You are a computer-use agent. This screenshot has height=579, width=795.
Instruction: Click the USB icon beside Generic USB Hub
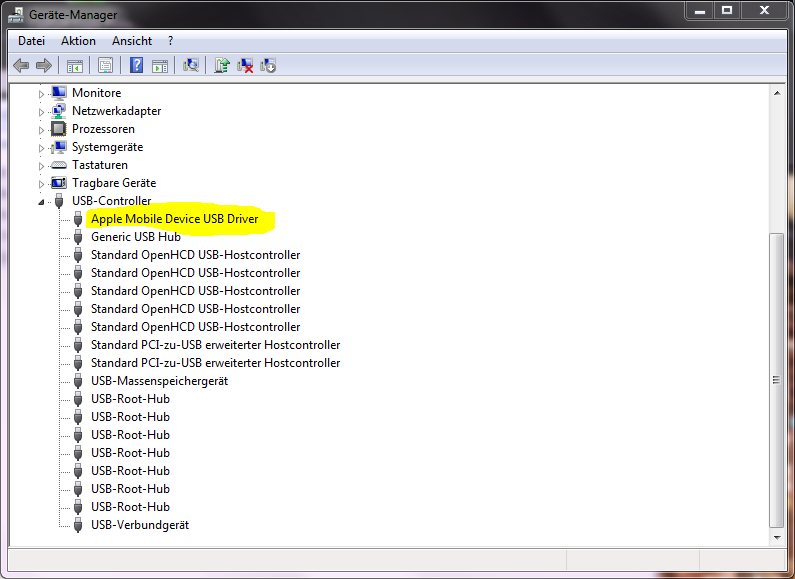click(x=78, y=237)
